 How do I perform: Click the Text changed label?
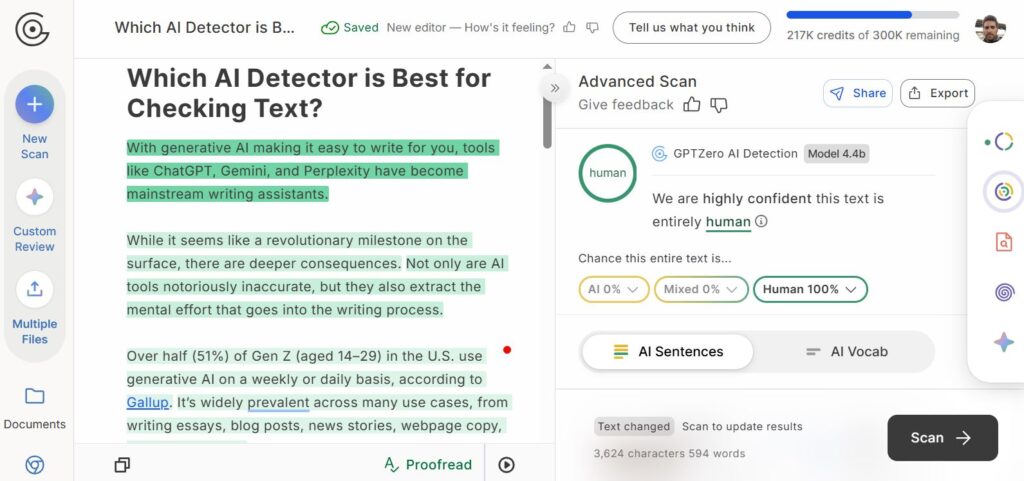tap(633, 427)
